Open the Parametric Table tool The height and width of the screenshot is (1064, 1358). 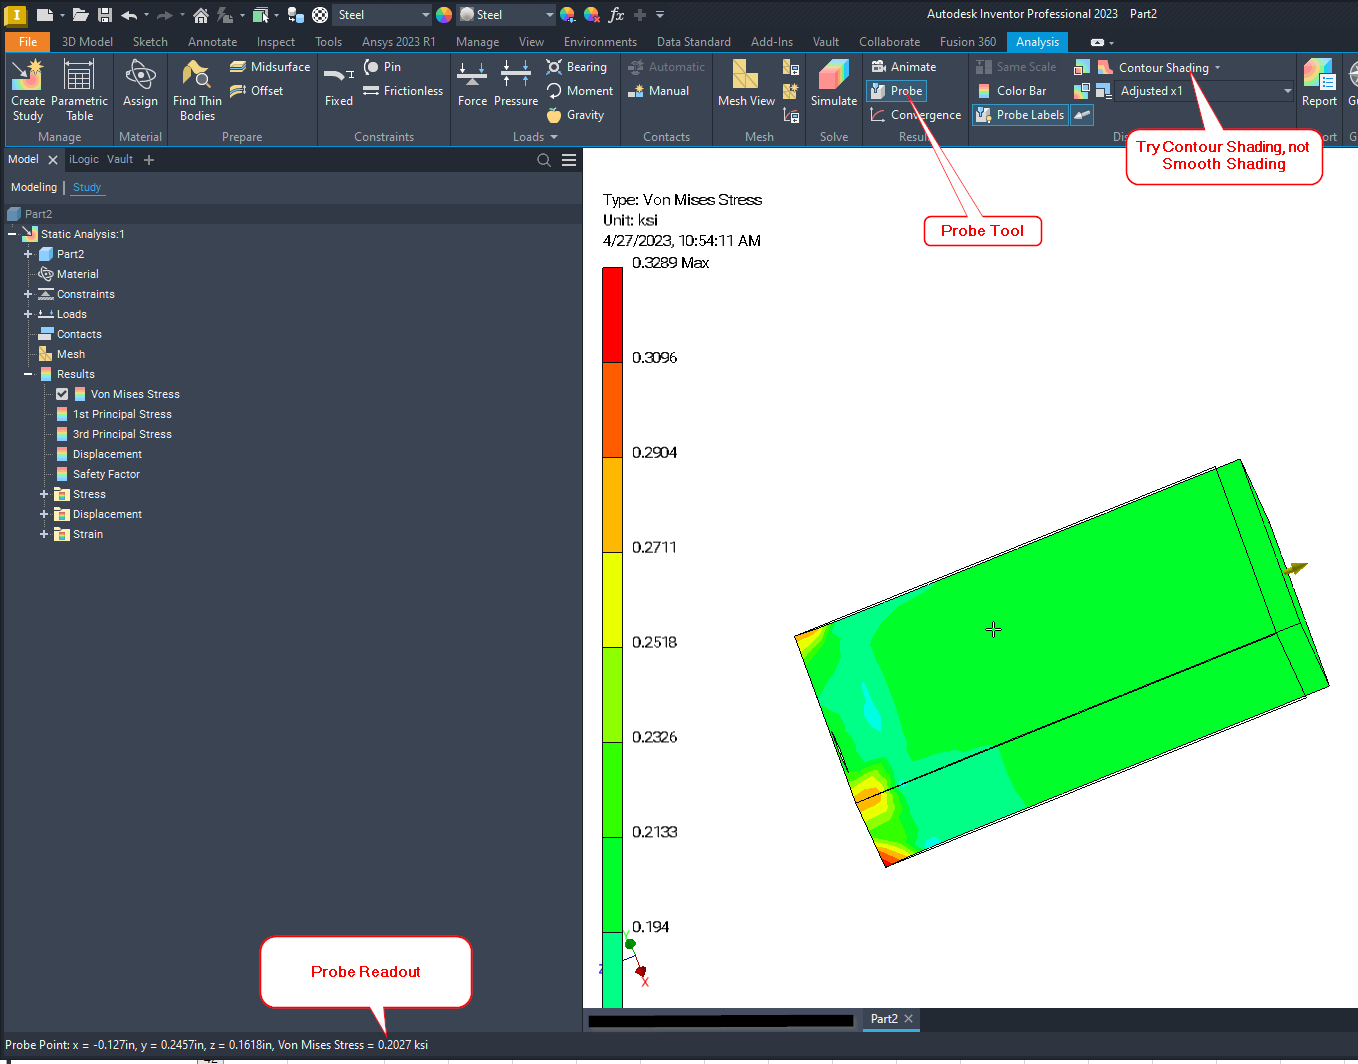click(80, 90)
